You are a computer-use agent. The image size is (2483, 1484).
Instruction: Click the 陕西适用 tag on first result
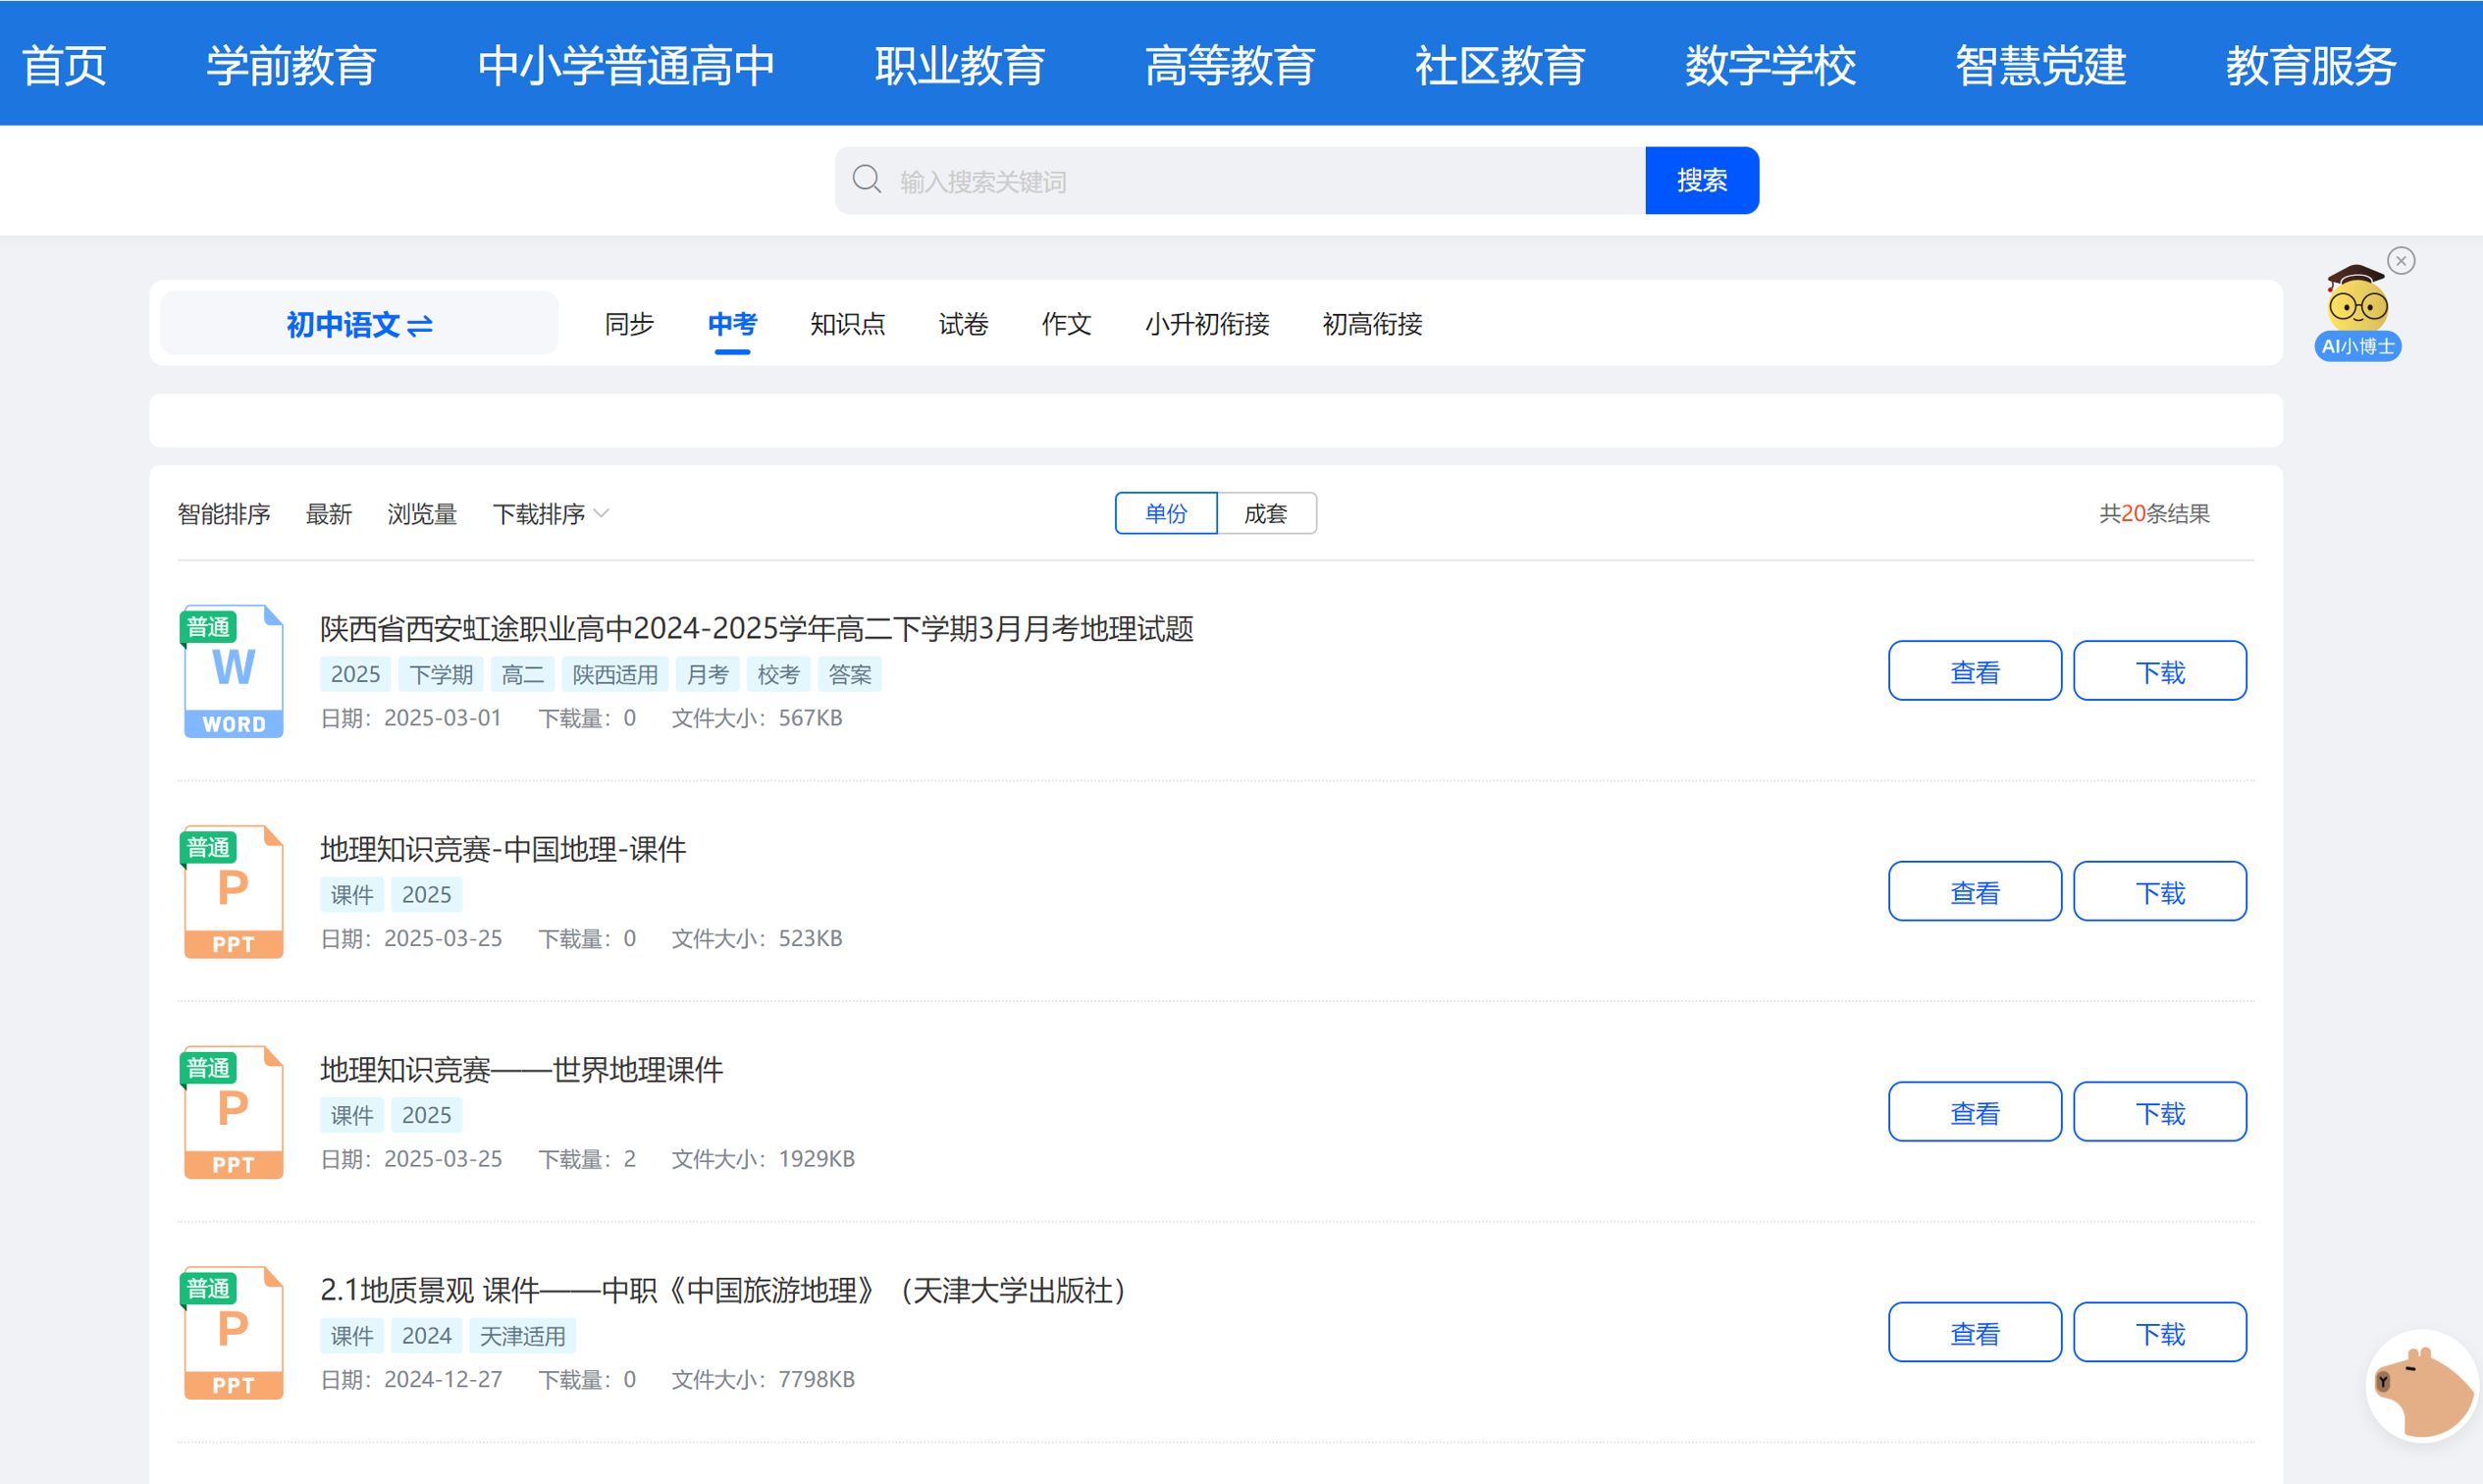(614, 675)
